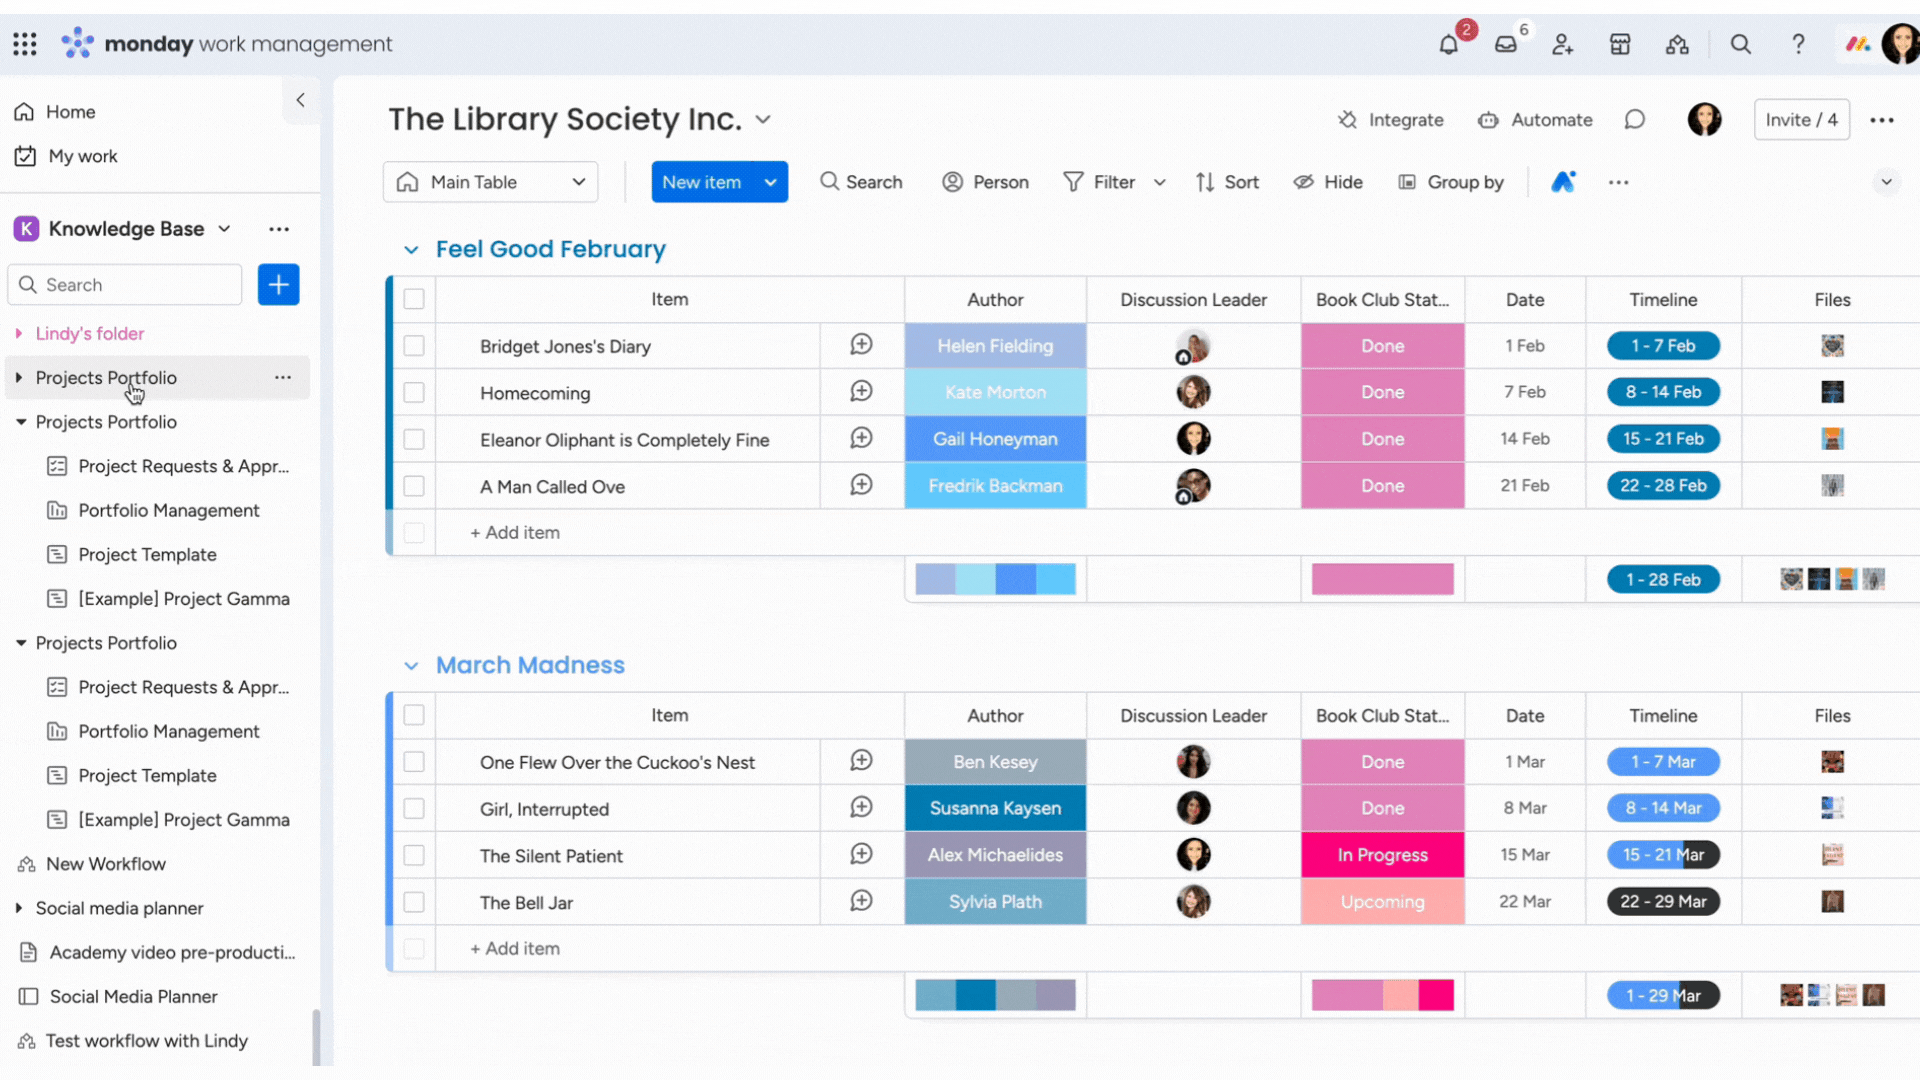Screen dimensions: 1920x1080
Task: Open the apps marketplace icon
Action: click(x=1620, y=44)
